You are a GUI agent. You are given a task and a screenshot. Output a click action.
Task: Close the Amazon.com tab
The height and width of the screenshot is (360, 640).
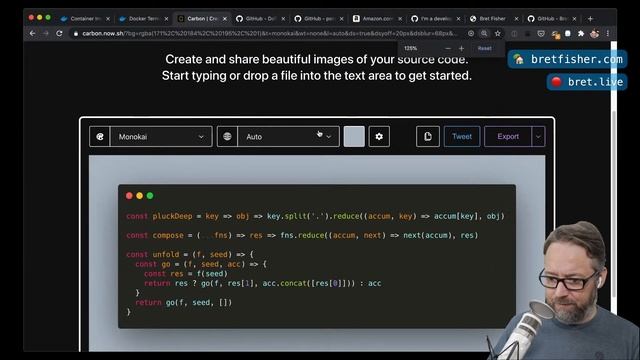(400, 19)
